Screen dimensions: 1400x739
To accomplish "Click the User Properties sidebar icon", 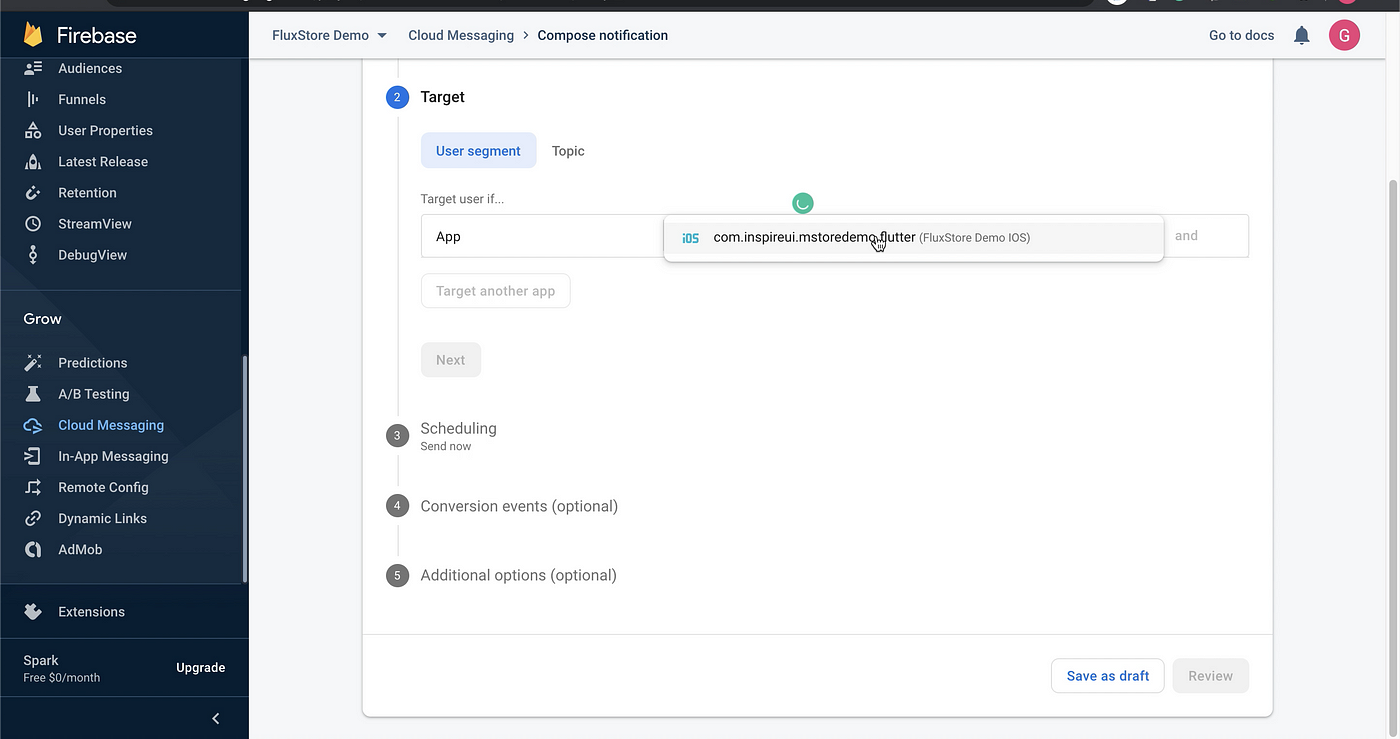I will click(x=33, y=130).
